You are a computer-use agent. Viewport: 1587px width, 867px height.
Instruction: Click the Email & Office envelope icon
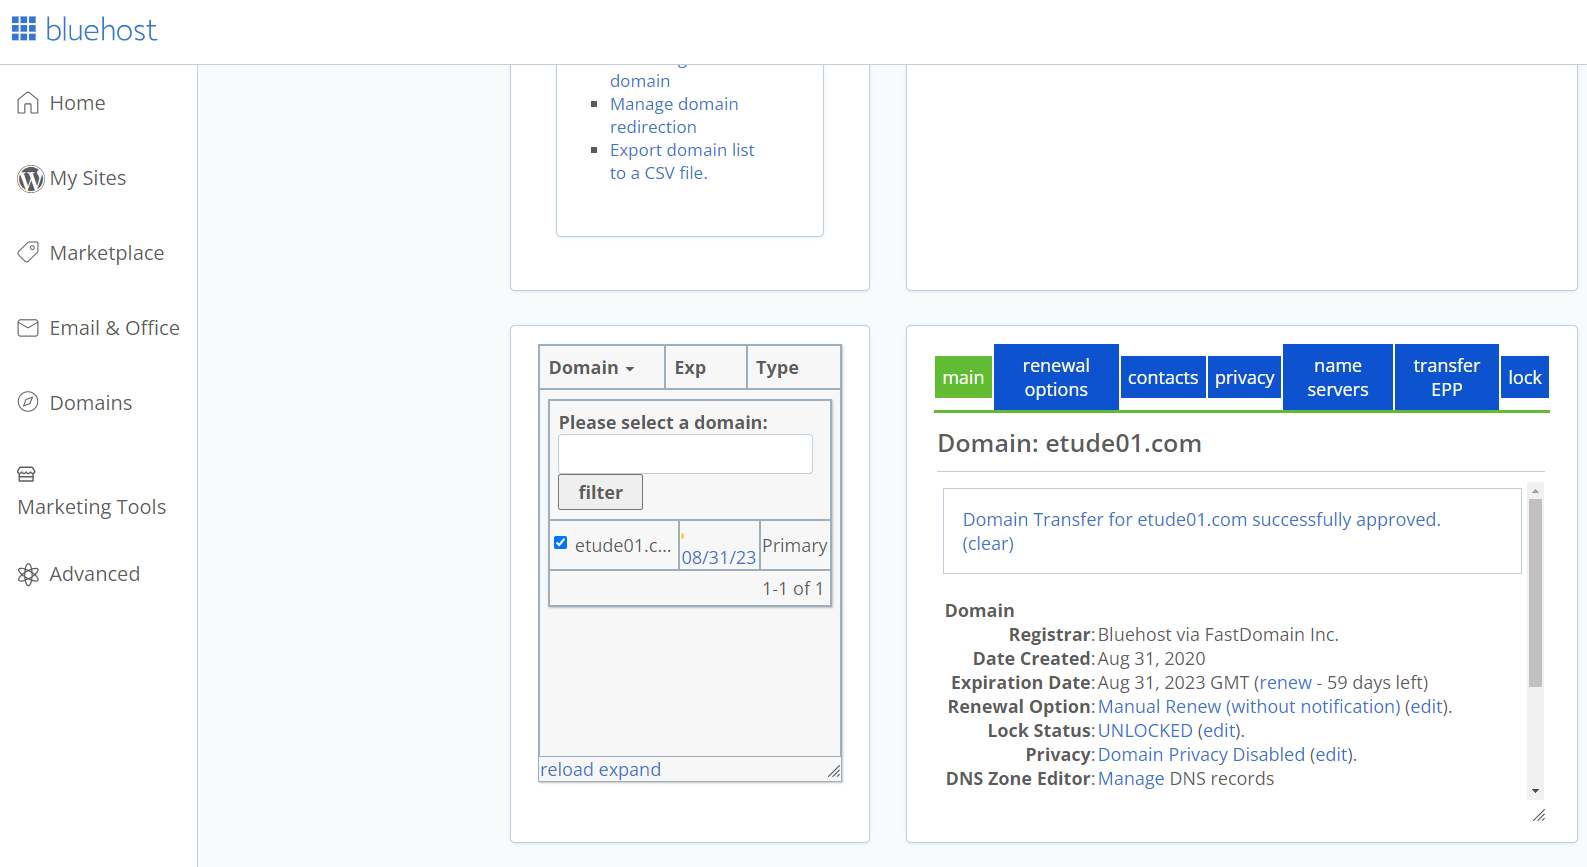coord(28,328)
